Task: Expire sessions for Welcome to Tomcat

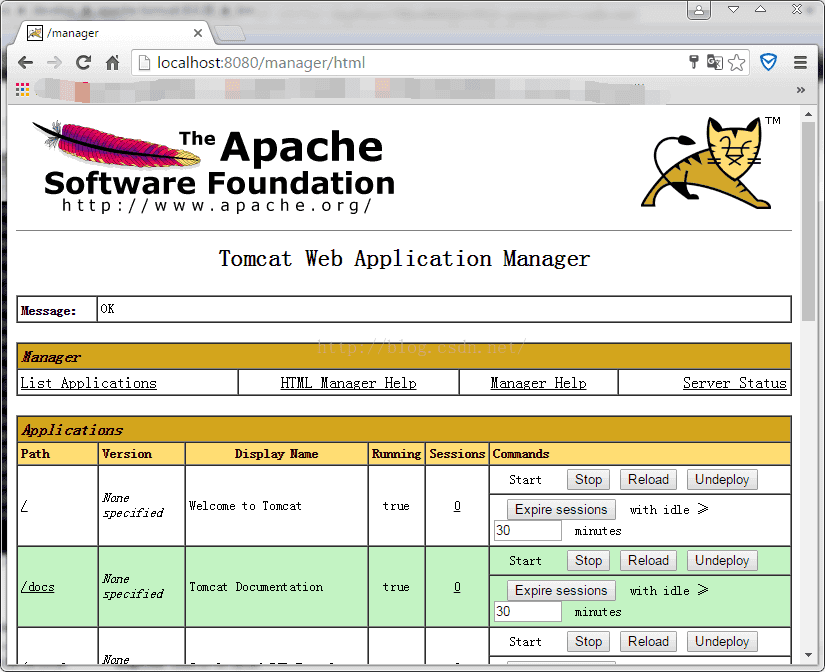Action: click(561, 509)
